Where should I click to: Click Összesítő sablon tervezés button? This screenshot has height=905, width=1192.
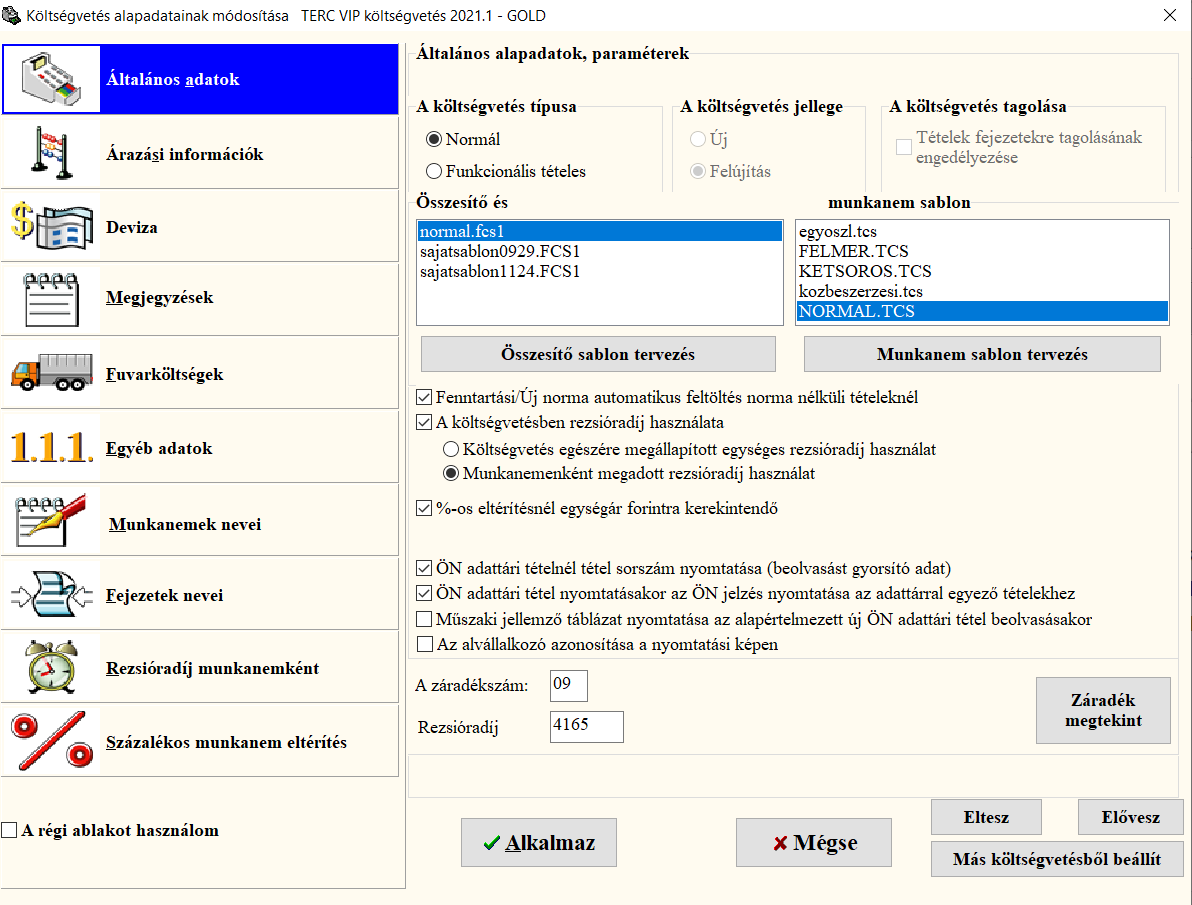[x=598, y=354]
